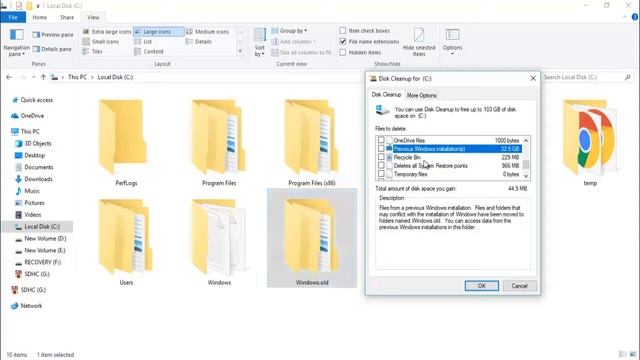The image size is (640, 360).
Task: Open 3D Objects in navigation pane
Action: click(33, 144)
